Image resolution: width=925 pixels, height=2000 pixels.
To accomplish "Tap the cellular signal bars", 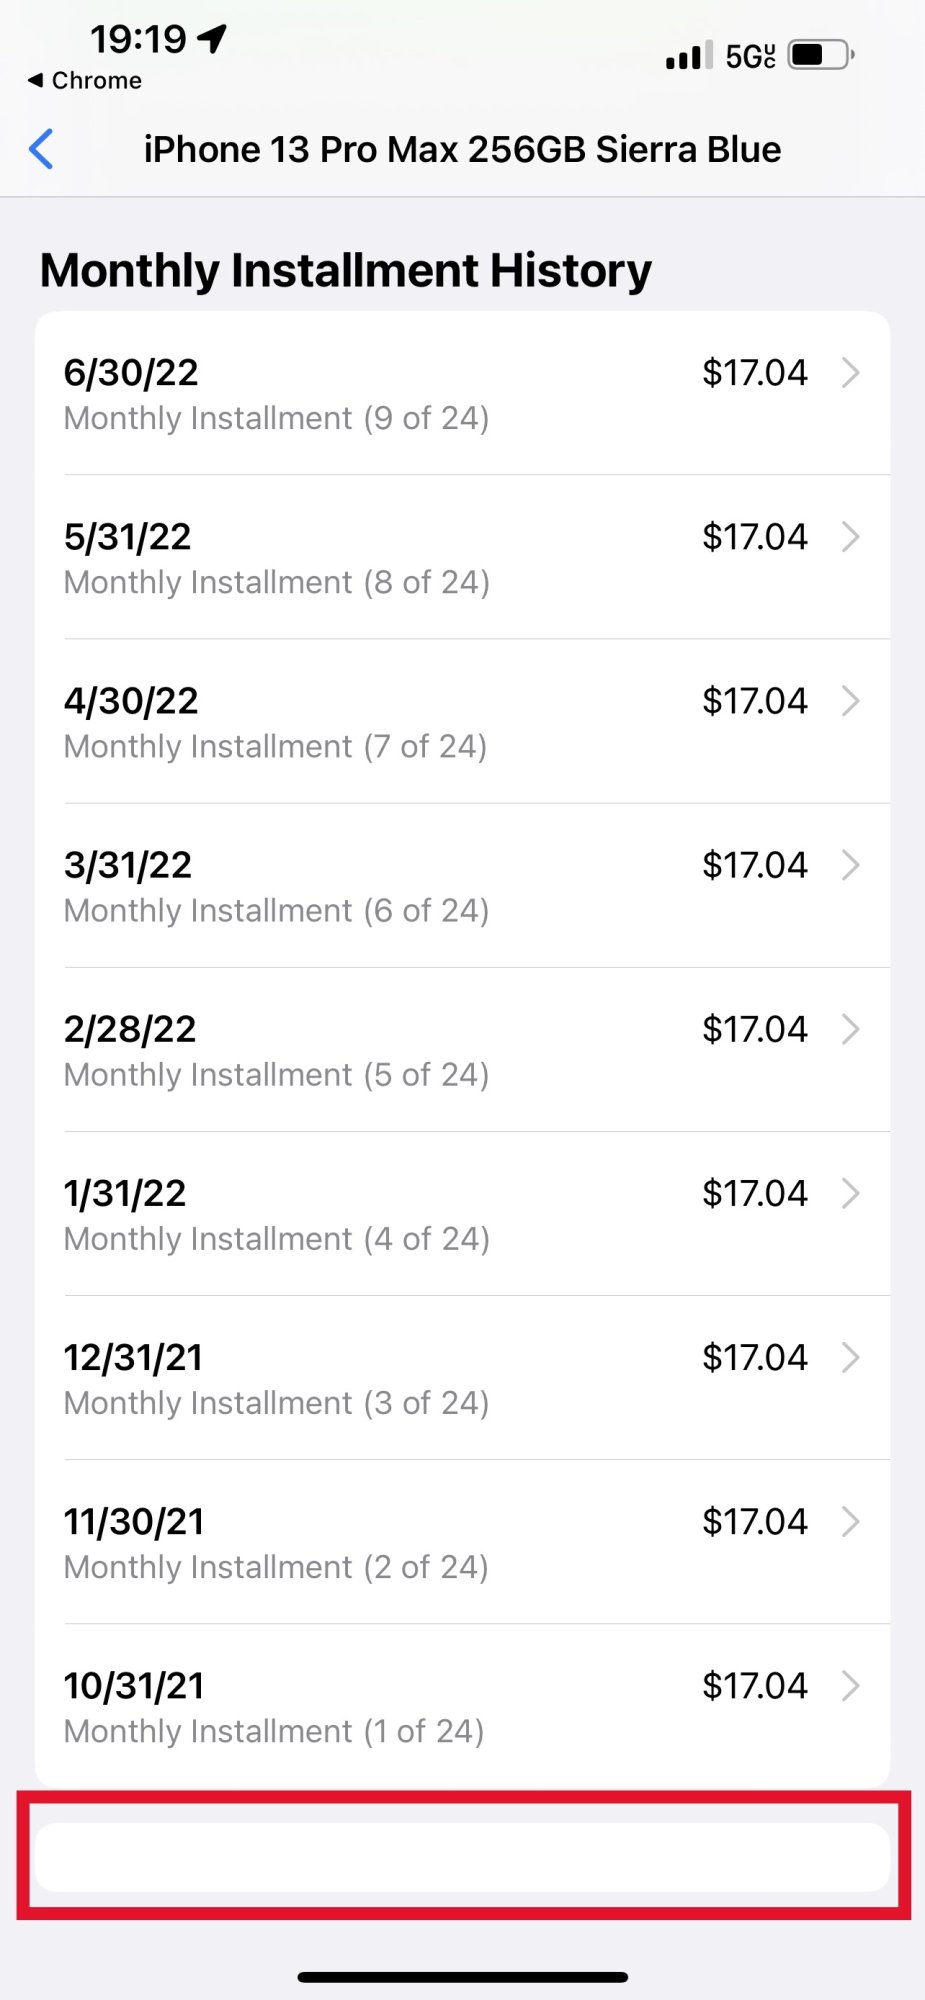I will 689,55.
